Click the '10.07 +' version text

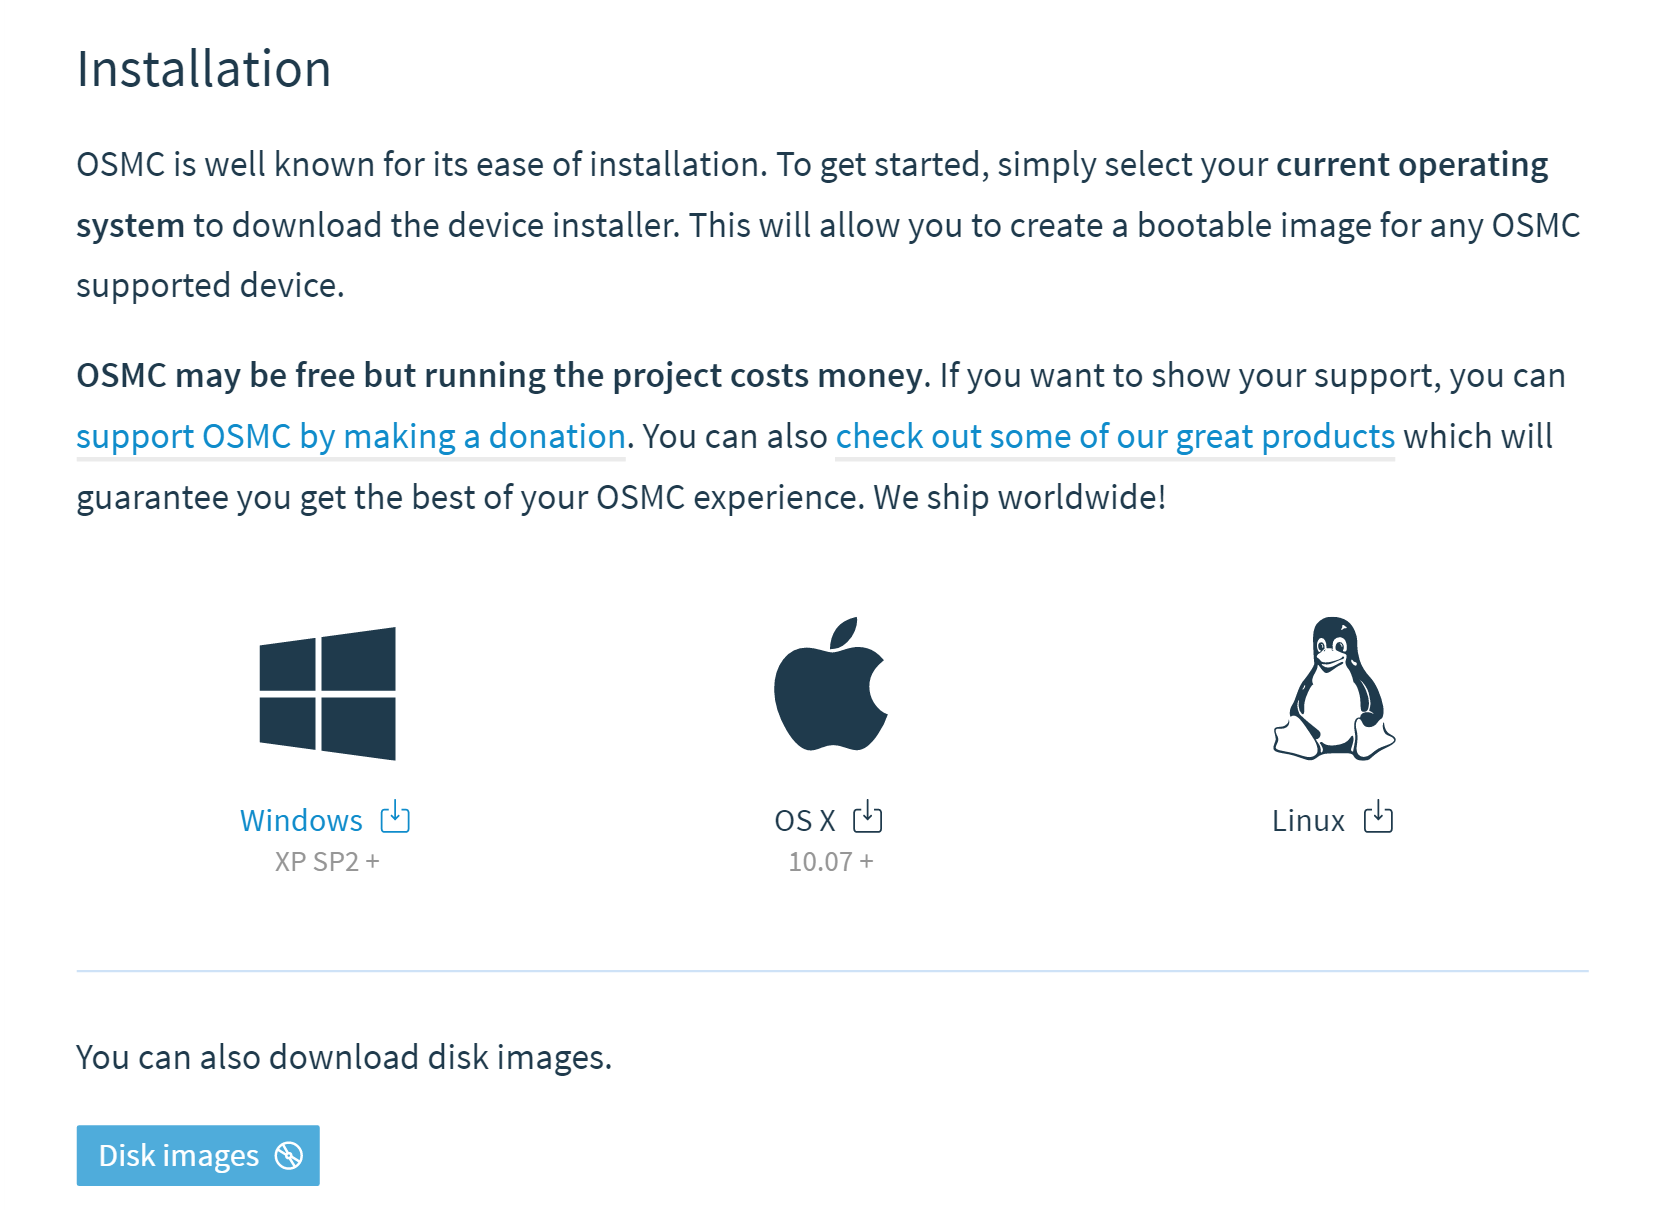[x=830, y=862]
